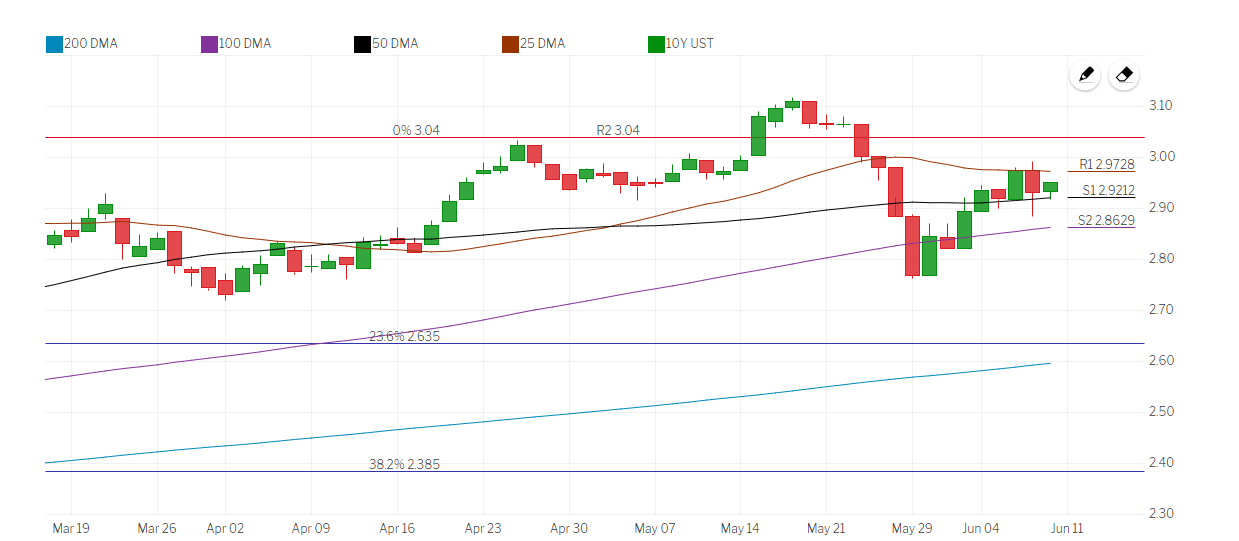Click the 200 DMA legend label
The width and height of the screenshot is (1239, 541).
tap(90, 44)
